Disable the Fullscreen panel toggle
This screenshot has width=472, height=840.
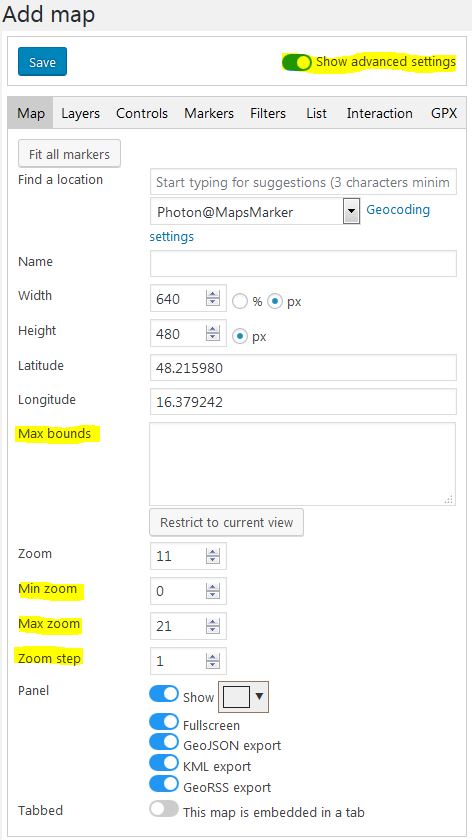(163, 722)
